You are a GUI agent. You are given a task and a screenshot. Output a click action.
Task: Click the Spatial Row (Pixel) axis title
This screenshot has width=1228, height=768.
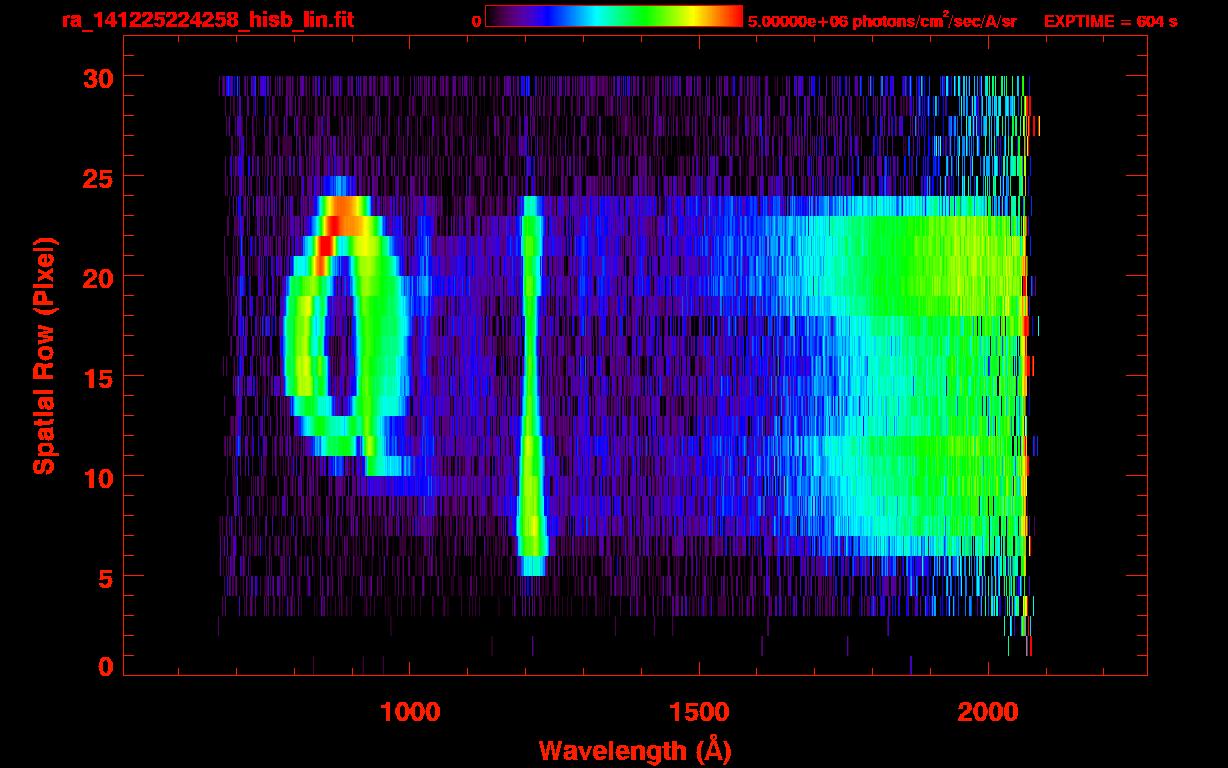click(43, 357)
